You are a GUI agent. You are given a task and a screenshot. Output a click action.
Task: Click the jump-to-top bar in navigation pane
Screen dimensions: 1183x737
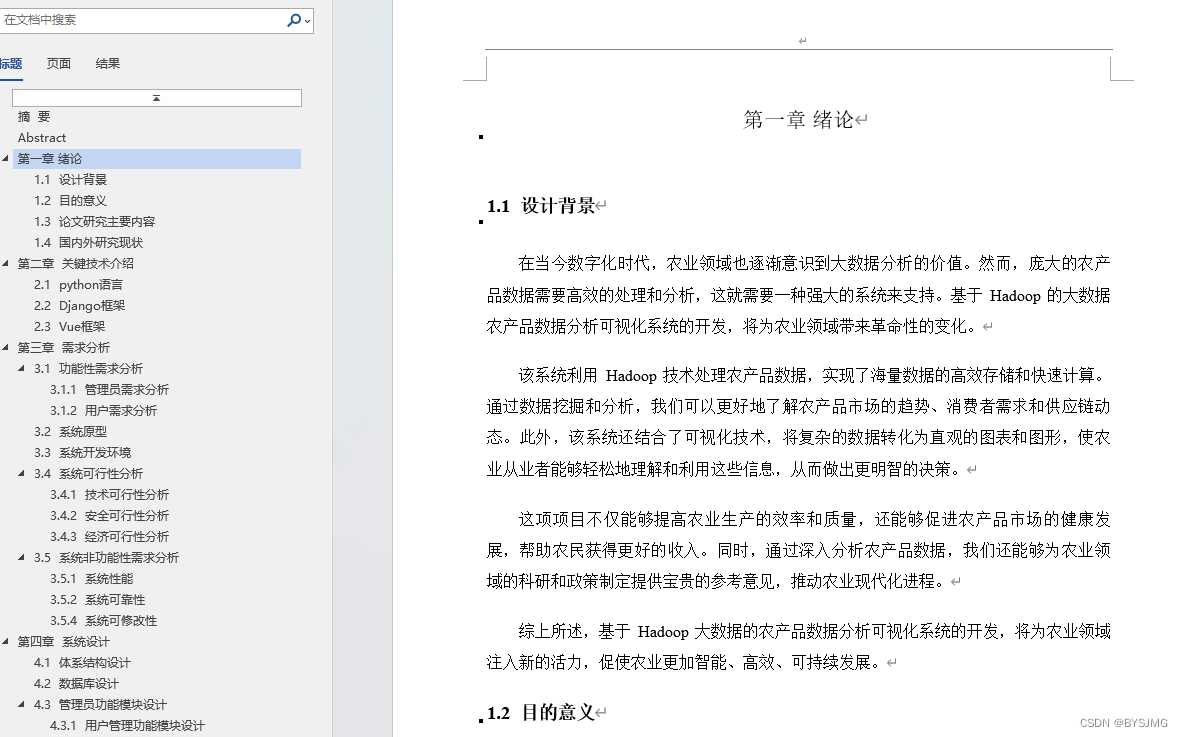(157, 98)
